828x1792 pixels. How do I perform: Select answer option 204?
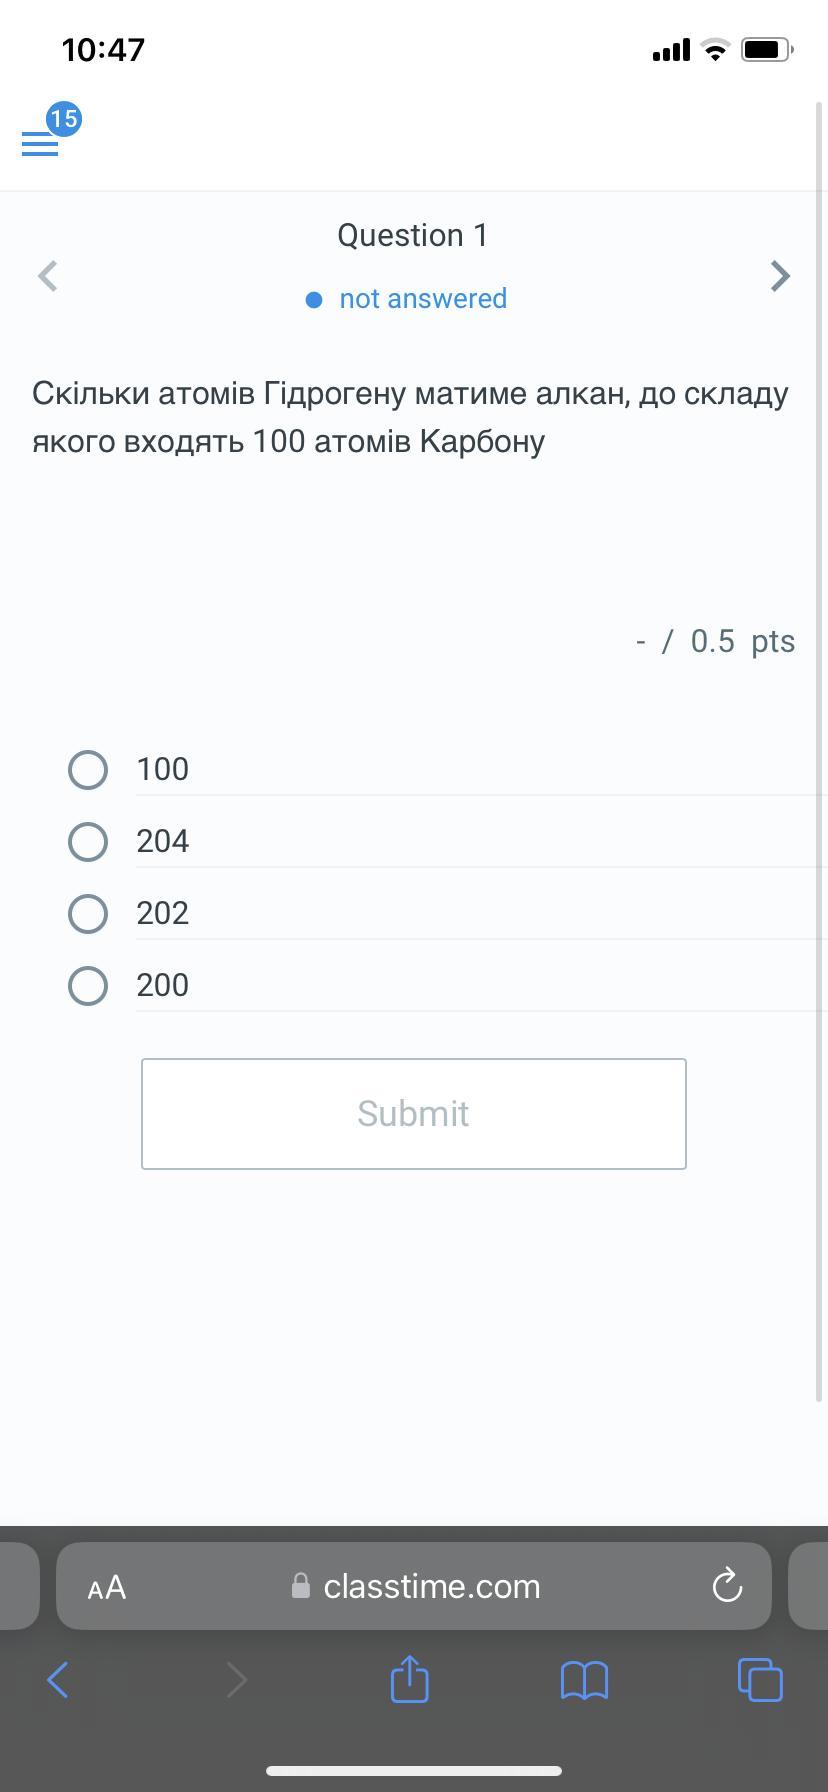(x=88, y=842)
